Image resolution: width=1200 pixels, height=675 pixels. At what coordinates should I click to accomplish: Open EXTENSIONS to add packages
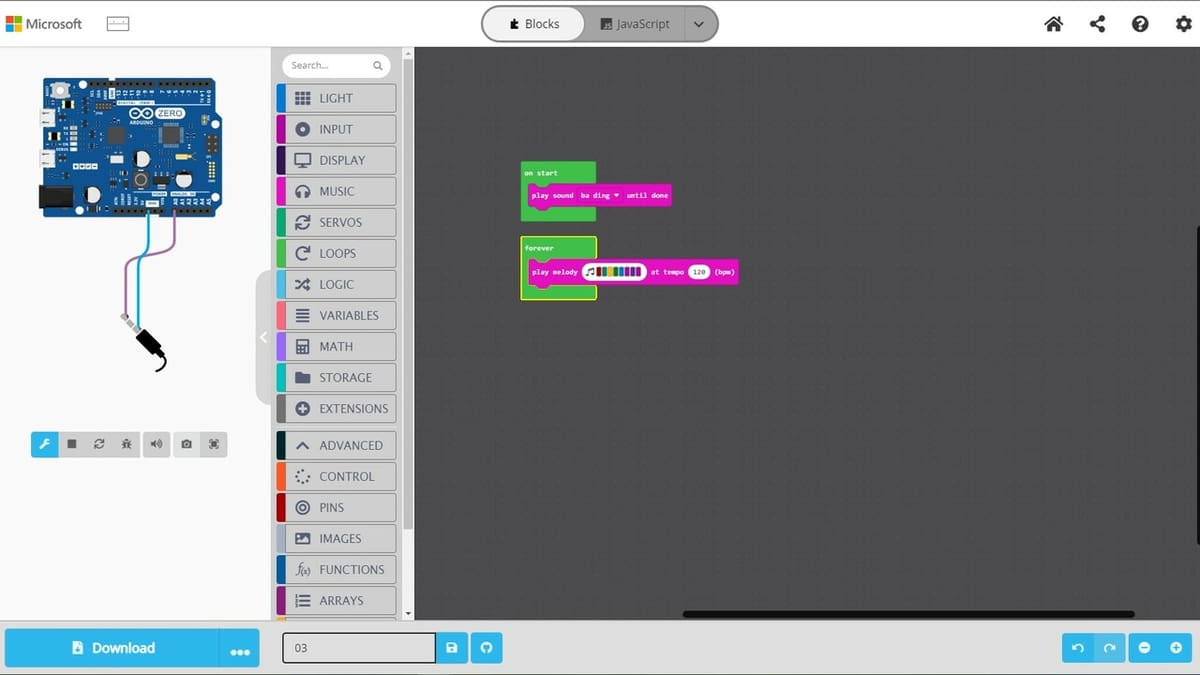336,408
